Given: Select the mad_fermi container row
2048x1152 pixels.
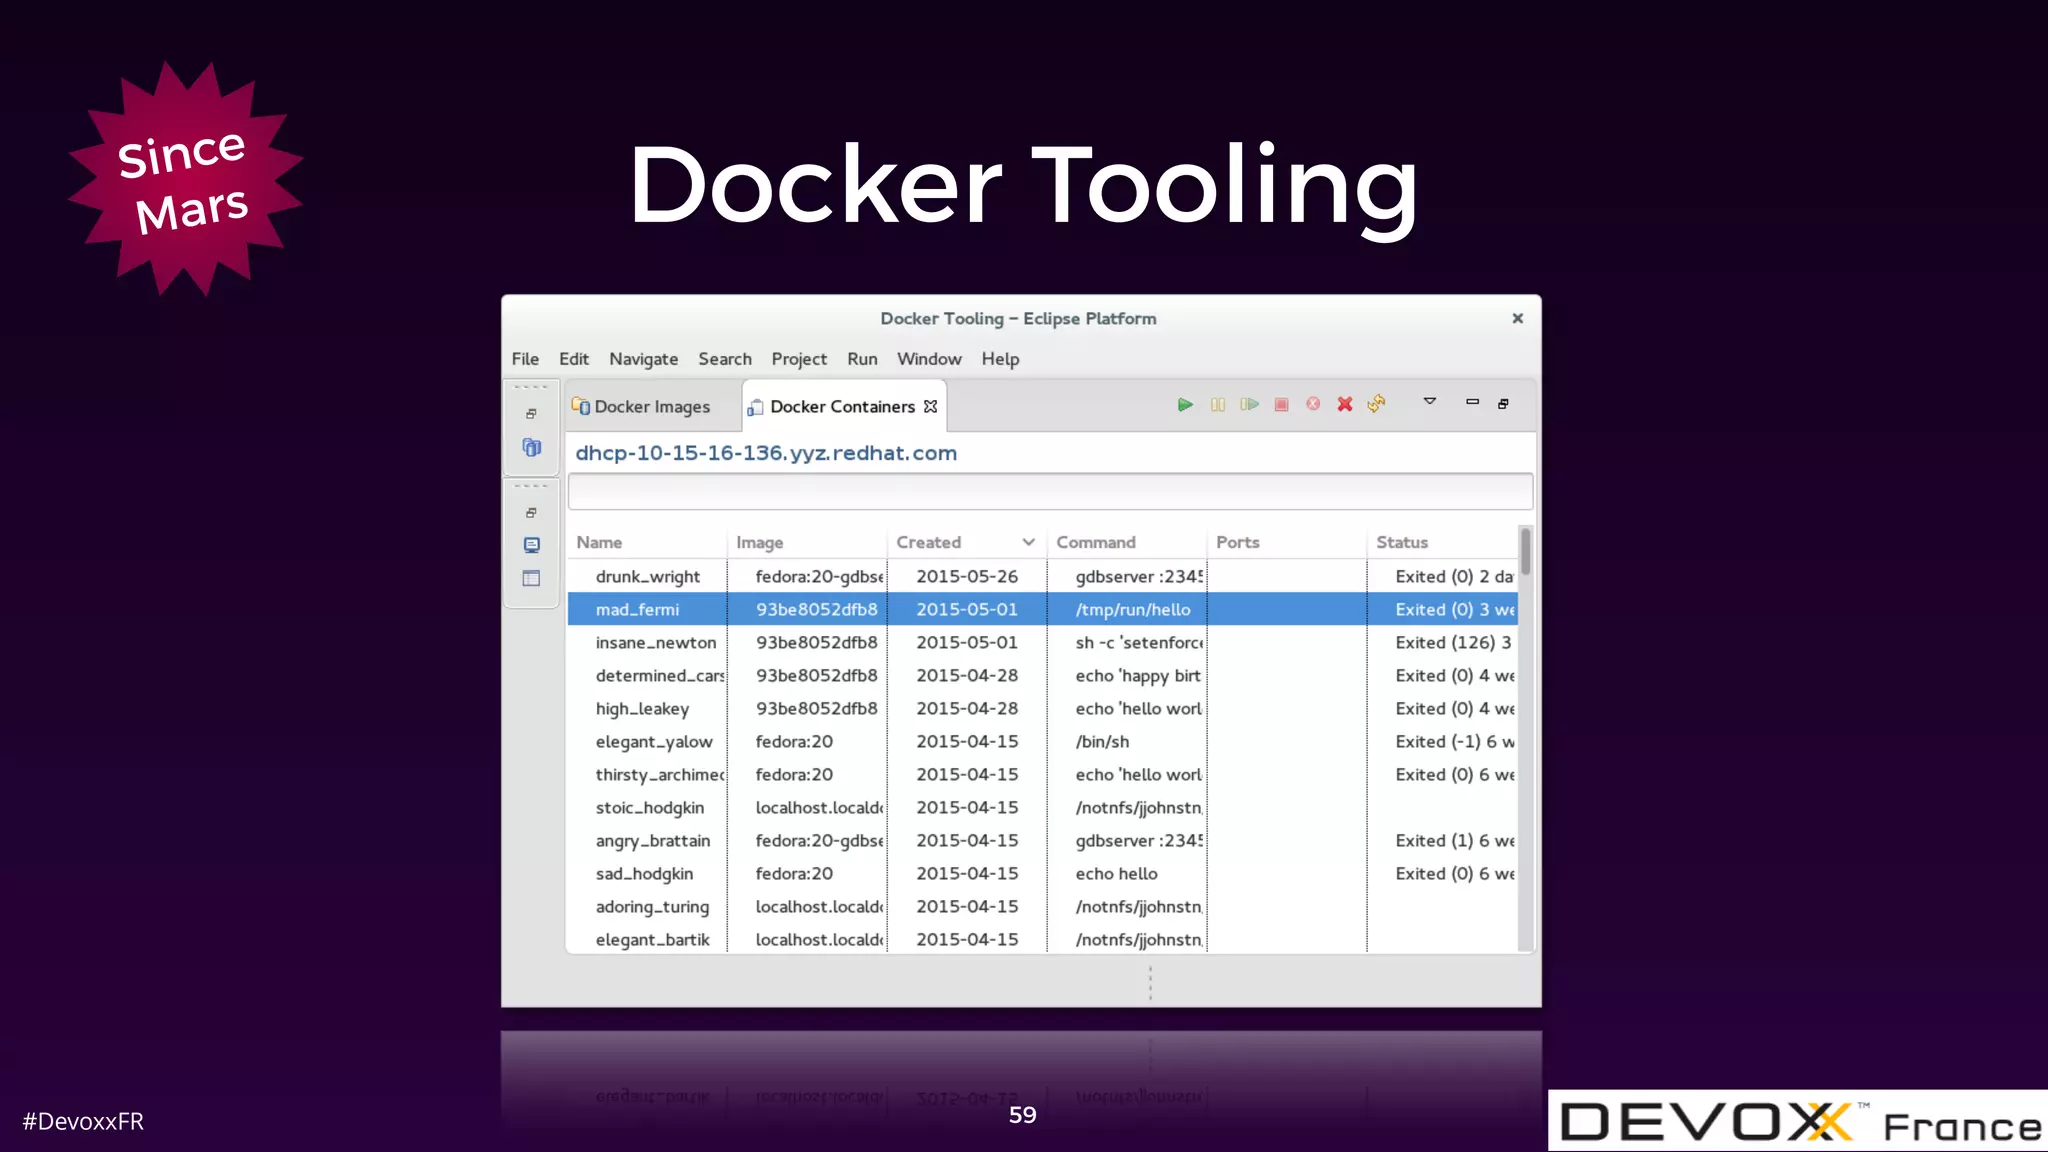Looking at the screenshot, I should 1043,609.
